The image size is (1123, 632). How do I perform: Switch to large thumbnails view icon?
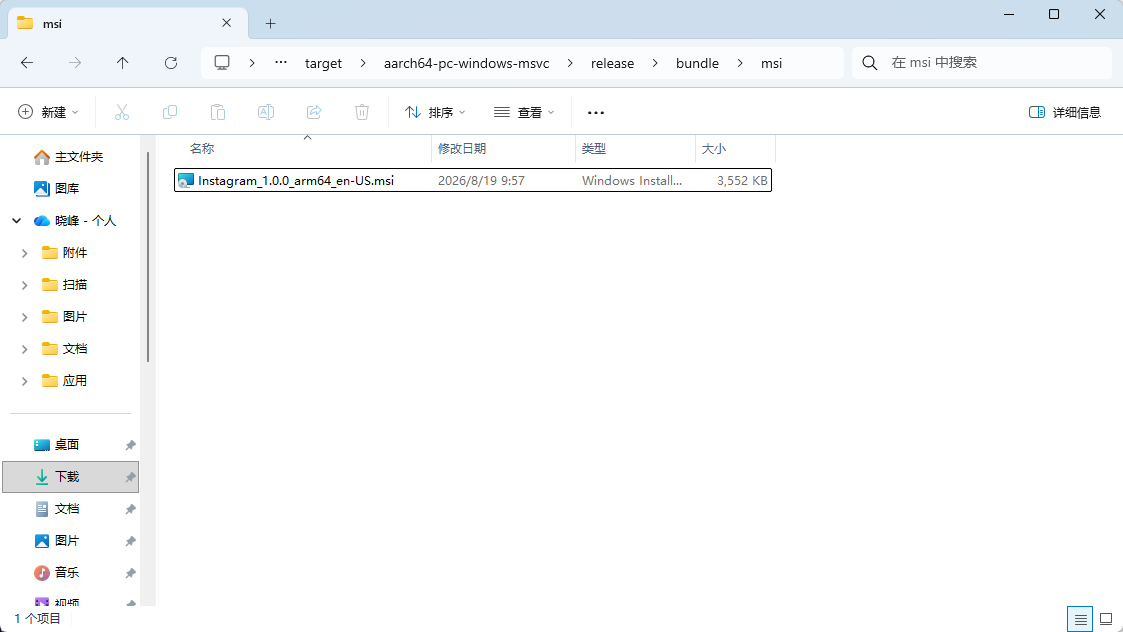1106,619
